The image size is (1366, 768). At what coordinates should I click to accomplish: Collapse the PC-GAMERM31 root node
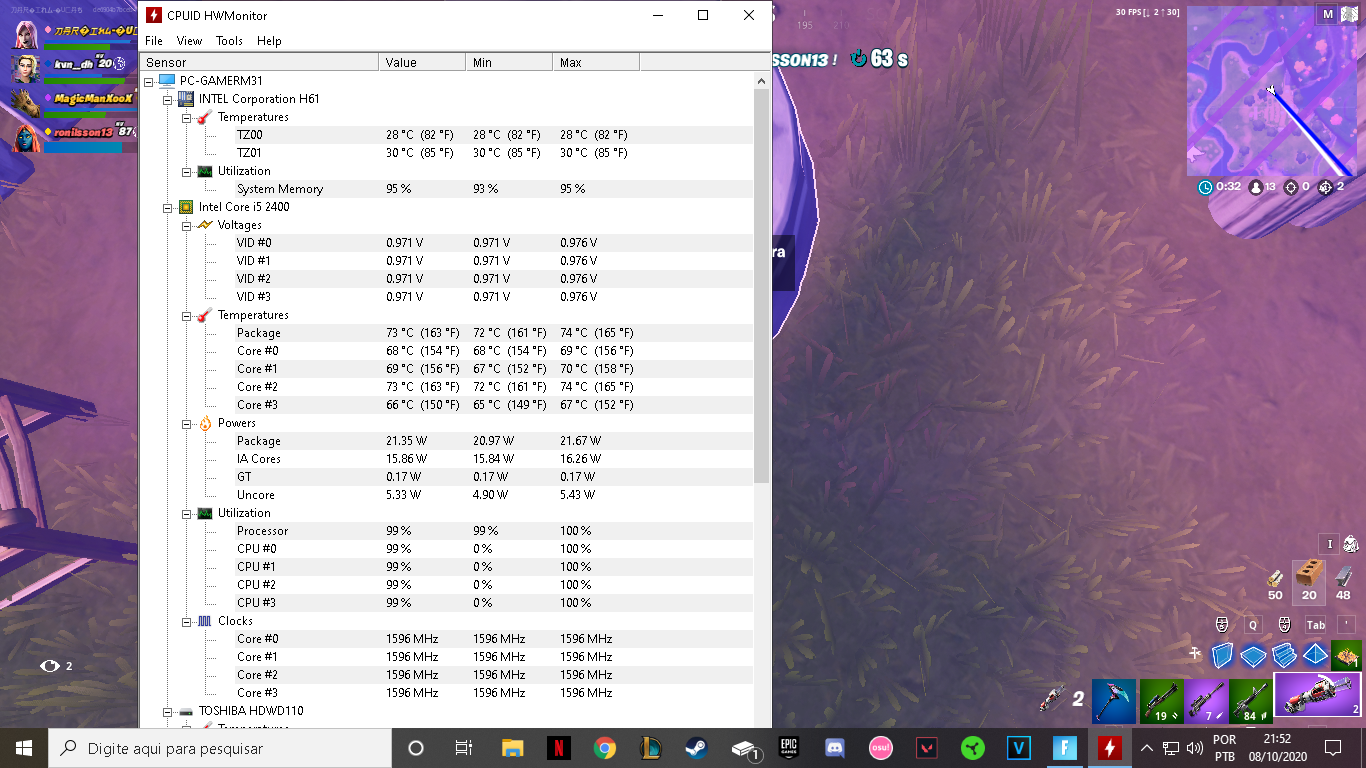pos(149,81)
